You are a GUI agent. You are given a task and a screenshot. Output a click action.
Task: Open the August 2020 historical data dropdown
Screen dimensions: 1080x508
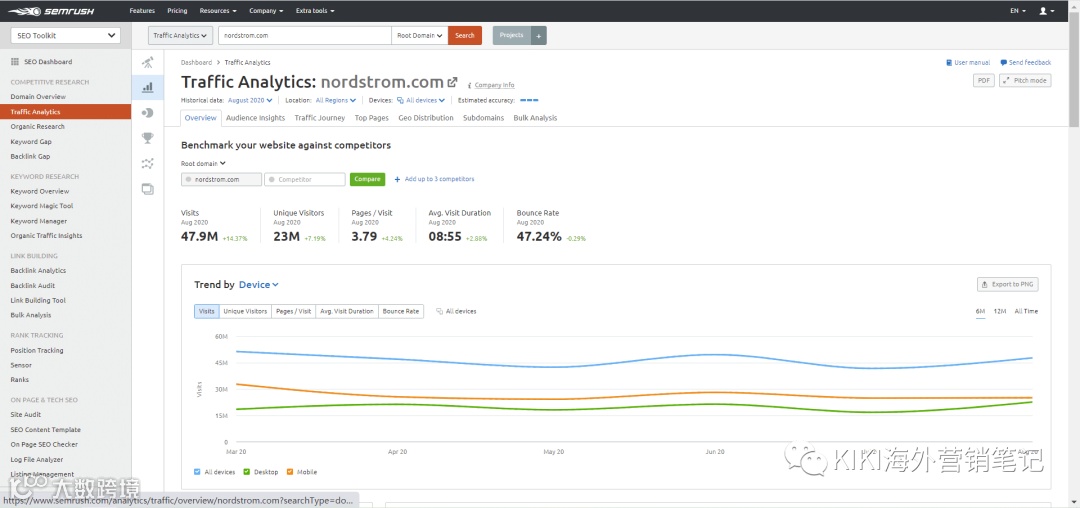(x=250, y=100)
